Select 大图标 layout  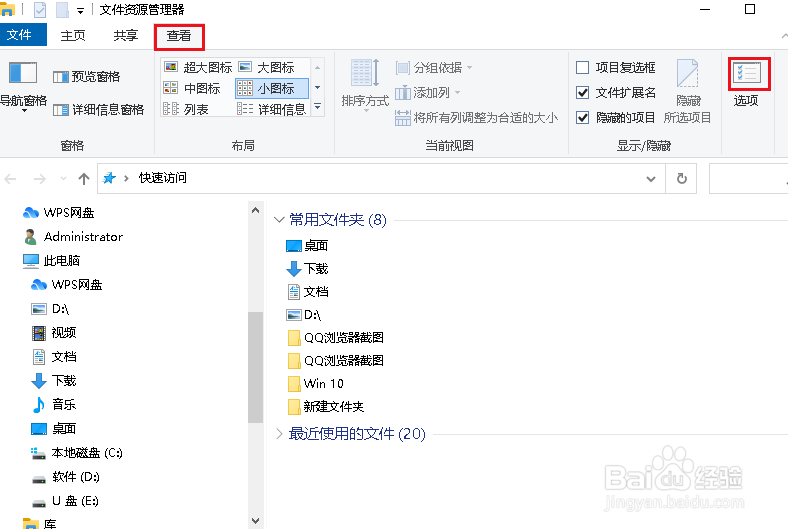[x=266, y=67]
